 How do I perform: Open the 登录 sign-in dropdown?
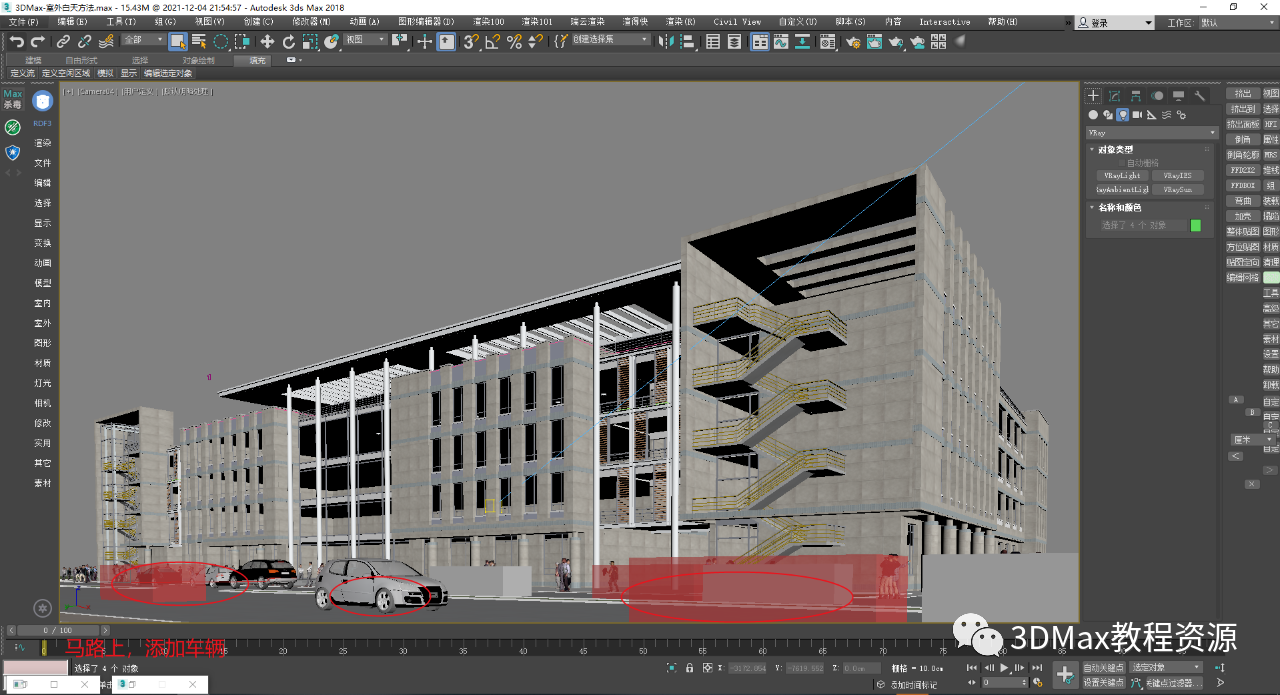tap(1115, 22)
